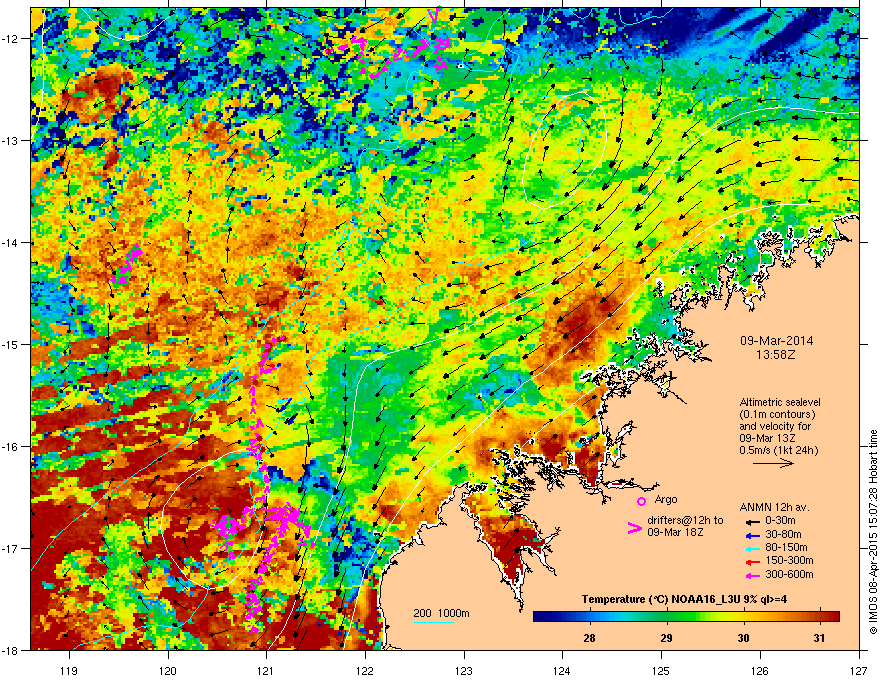Click latitude axis label -17
The image size is (880, 680).
[x=11, y=548]
